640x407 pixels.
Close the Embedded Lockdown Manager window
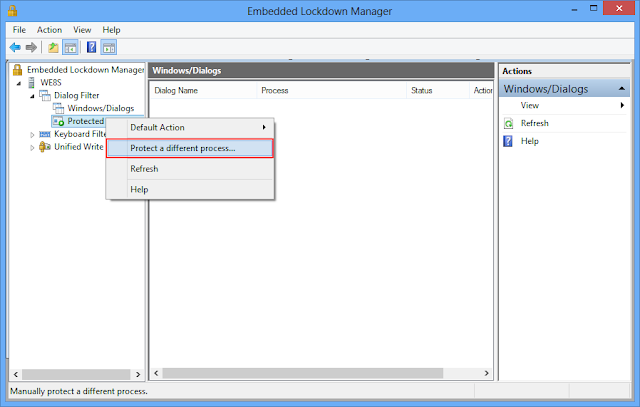point(619,9)
